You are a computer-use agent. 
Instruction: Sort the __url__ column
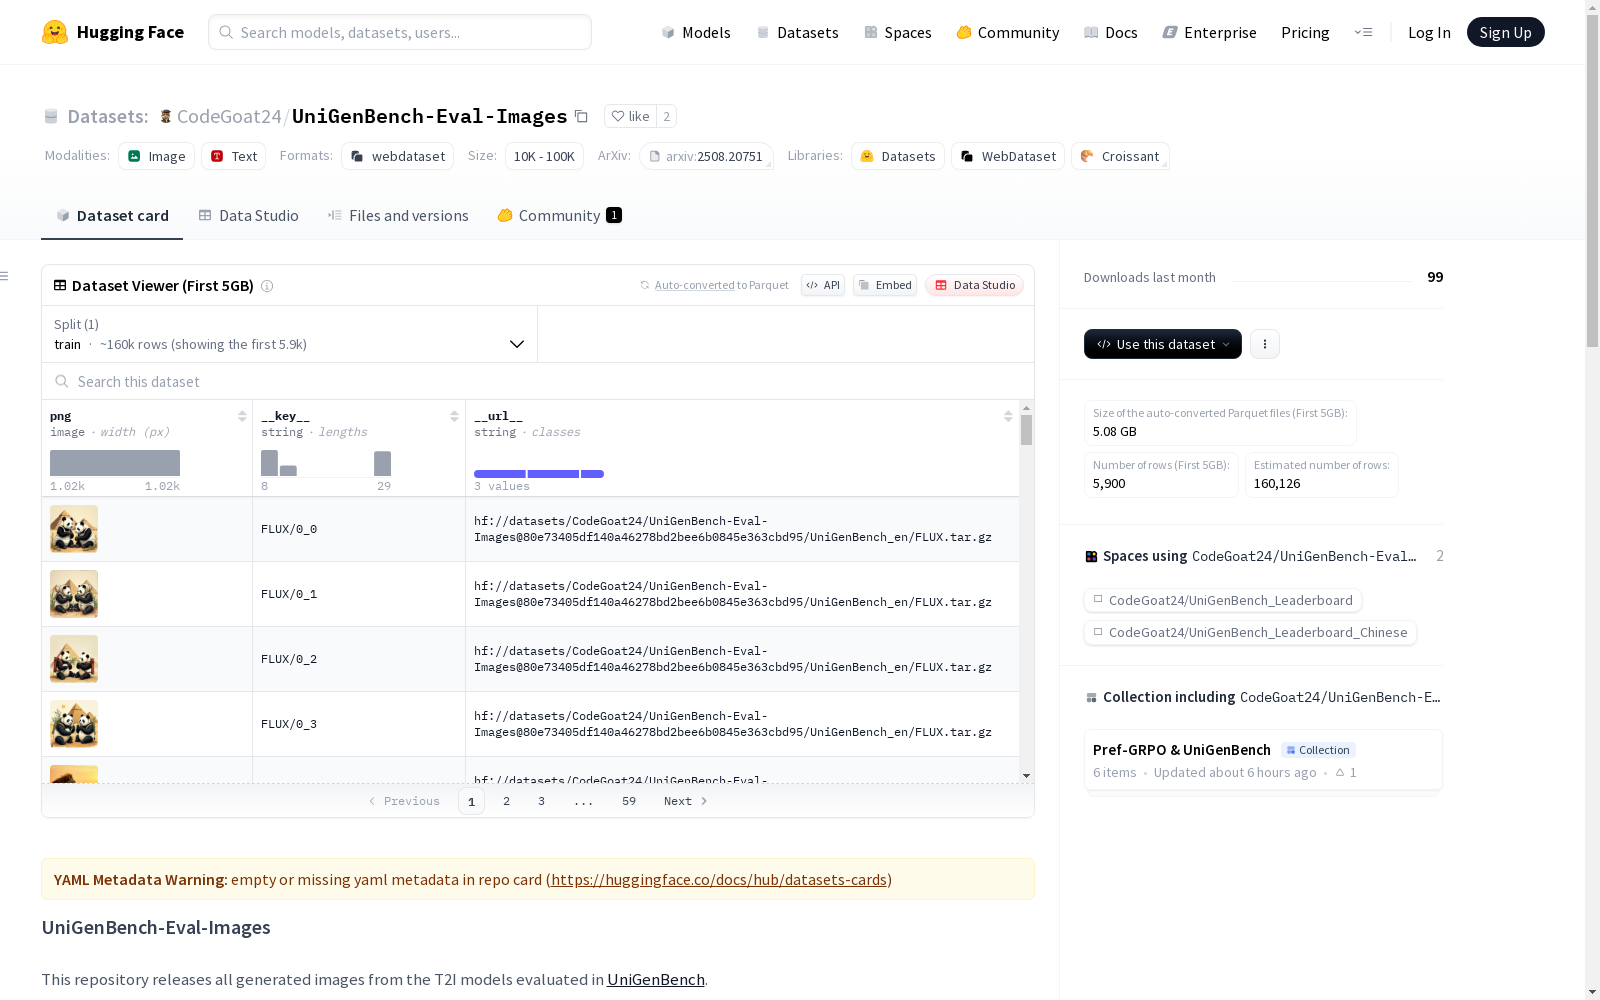click(1008, 416)
